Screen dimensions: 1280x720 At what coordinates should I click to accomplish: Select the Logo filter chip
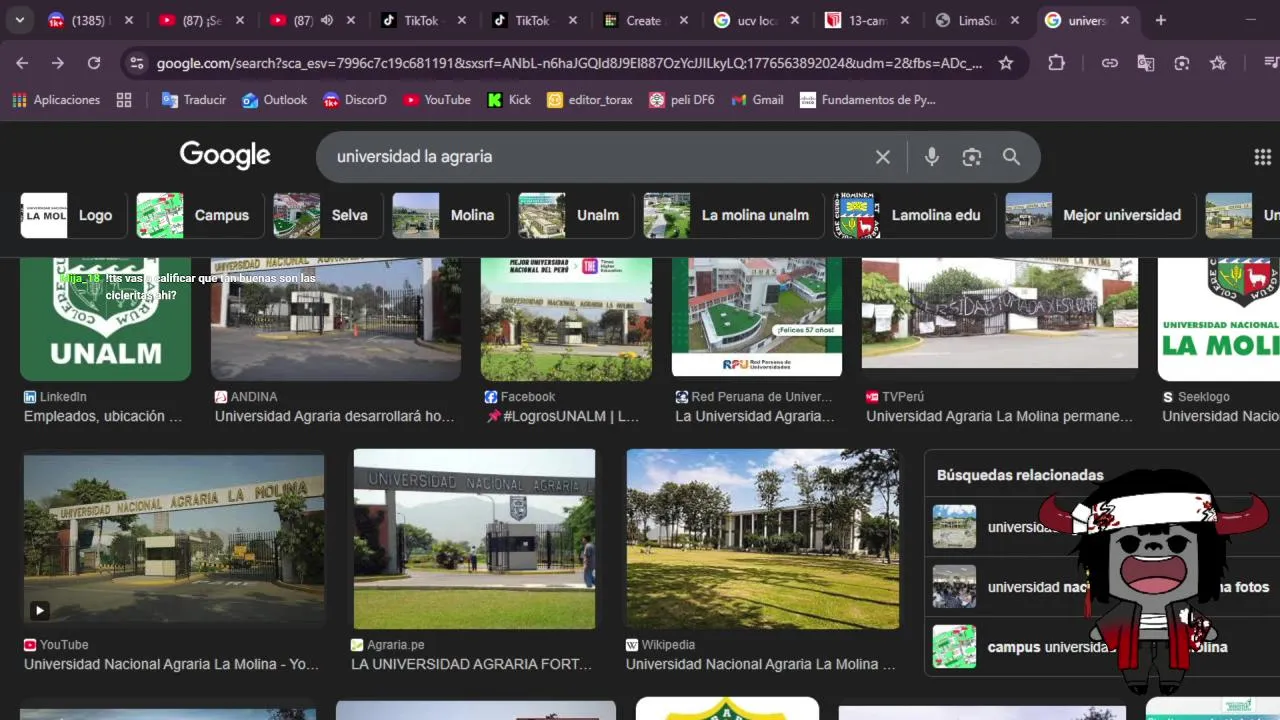tap(74, 215)
